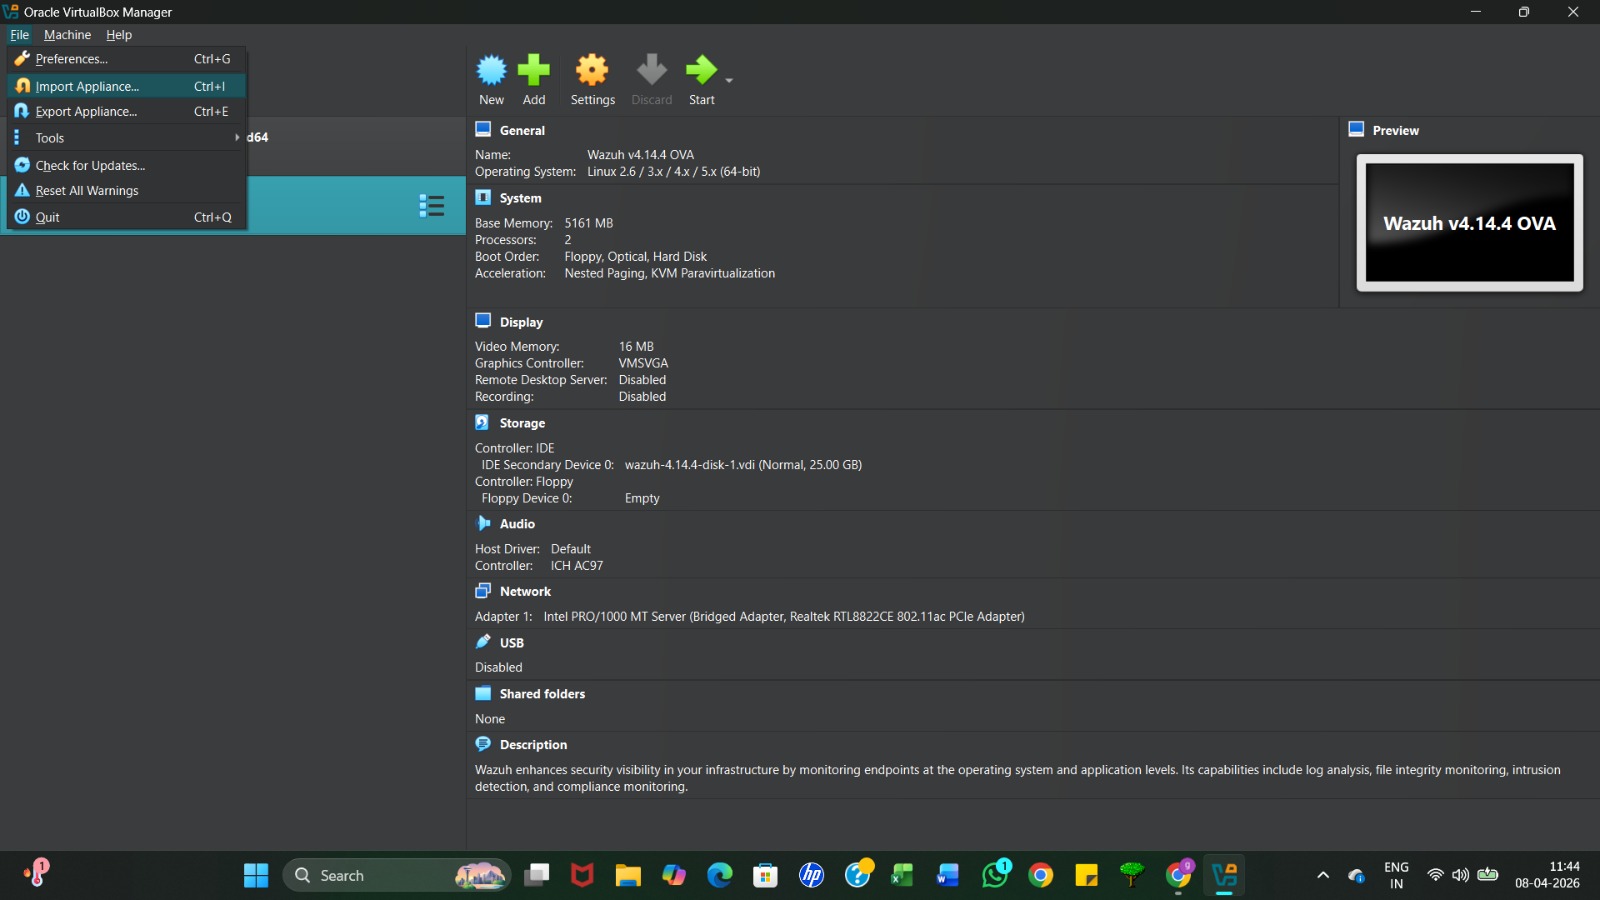Click the Video Memory value '16 MB'
This screenshot has height=900, width=1600.
coord(636,347)
